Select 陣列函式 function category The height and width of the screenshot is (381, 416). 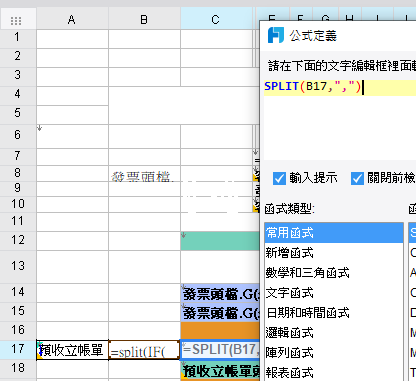coord(334,352)
